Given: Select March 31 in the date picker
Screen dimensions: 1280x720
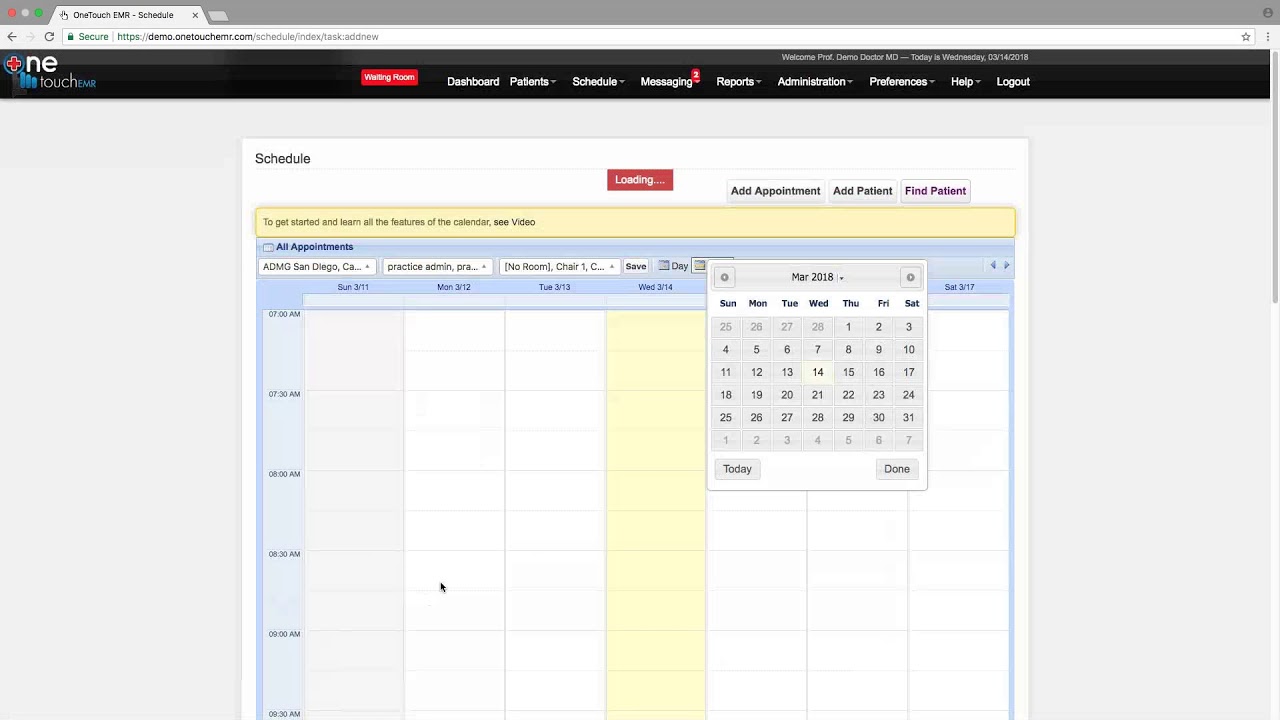Looking at the screenshot, I should pos(909,418).
